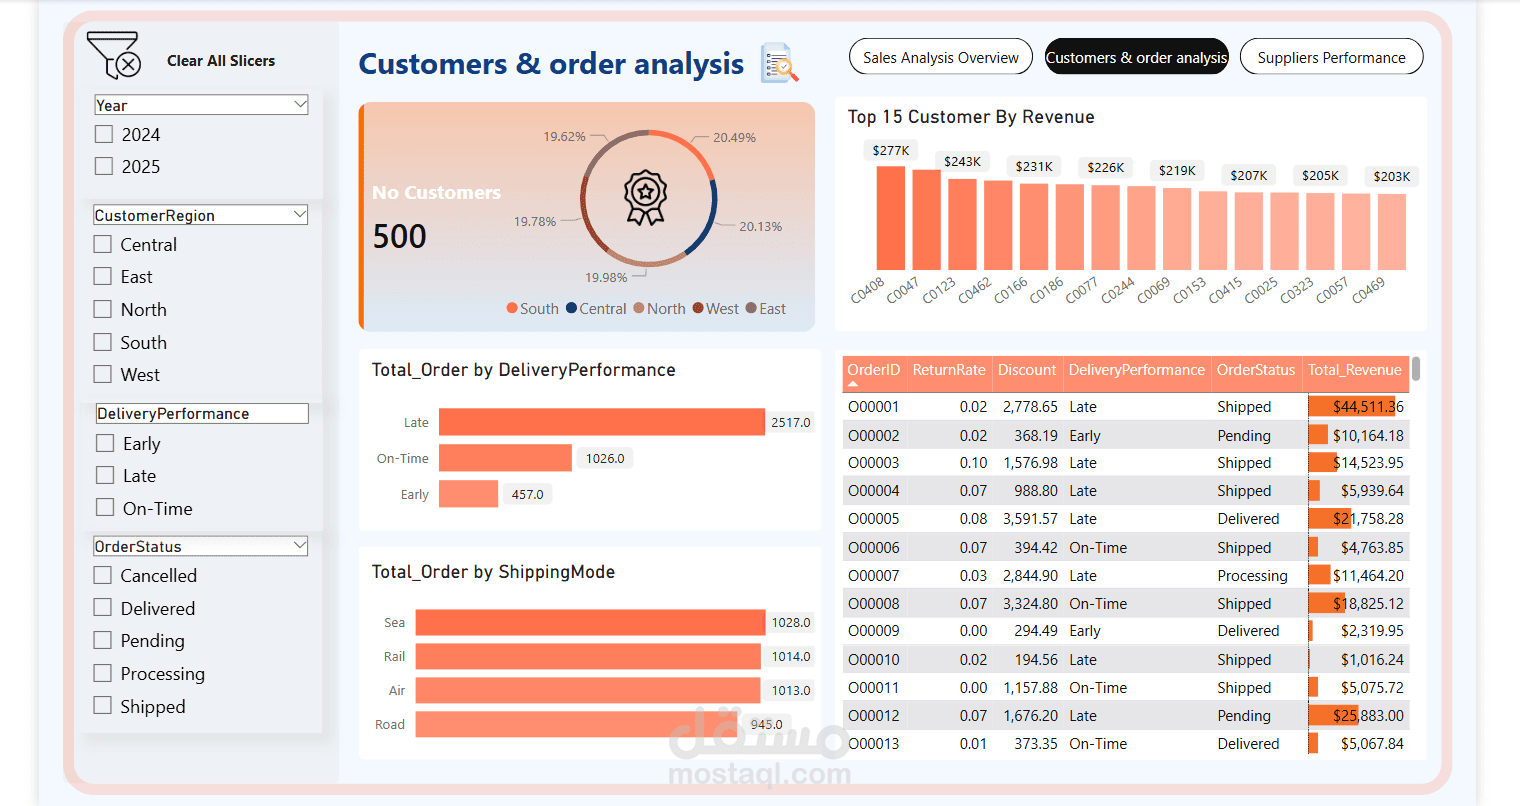The width and height of the screenshot is (1520, 806).
Task: Check the South region filter
Action: point(102,342)
